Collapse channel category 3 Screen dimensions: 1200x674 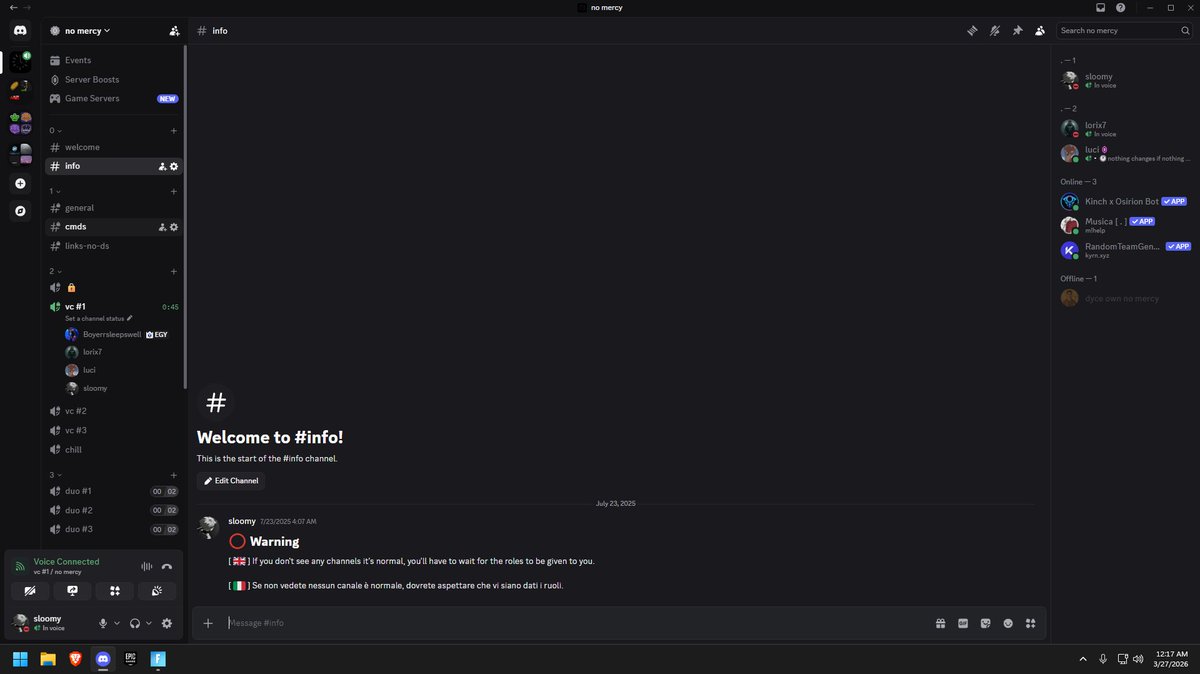click(x=55, y=475)
